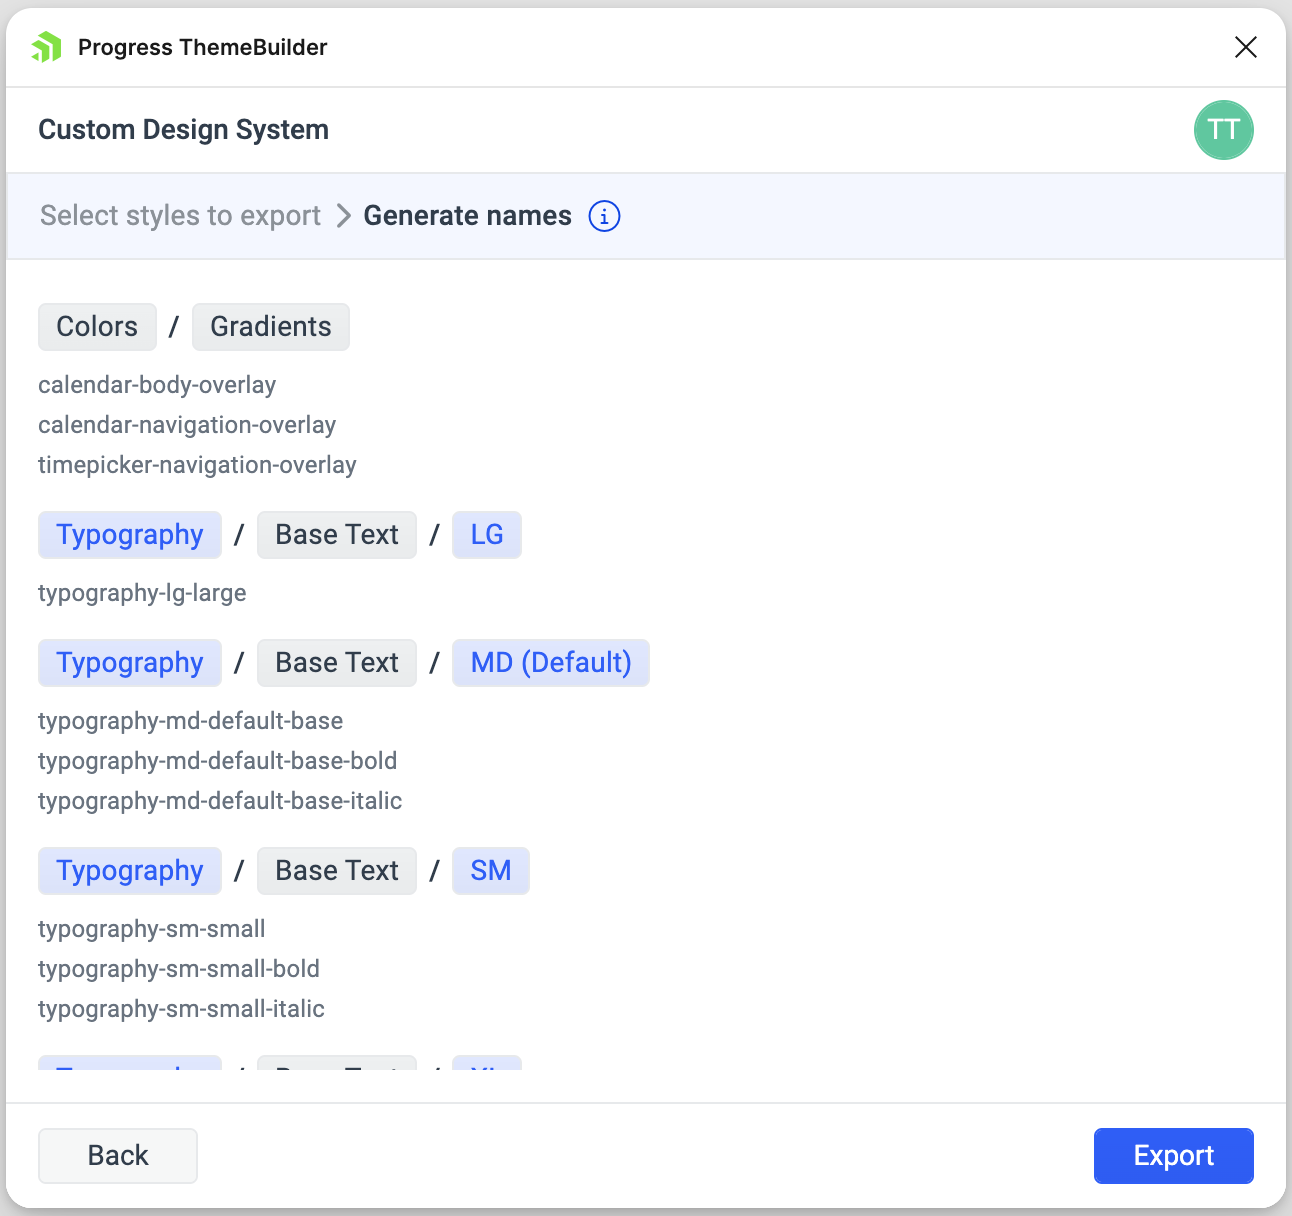Image resolution: width=1292 pixels, height=1216 pixels.
Task: Toggle Typography chip in the SM row
Action: 130,871
